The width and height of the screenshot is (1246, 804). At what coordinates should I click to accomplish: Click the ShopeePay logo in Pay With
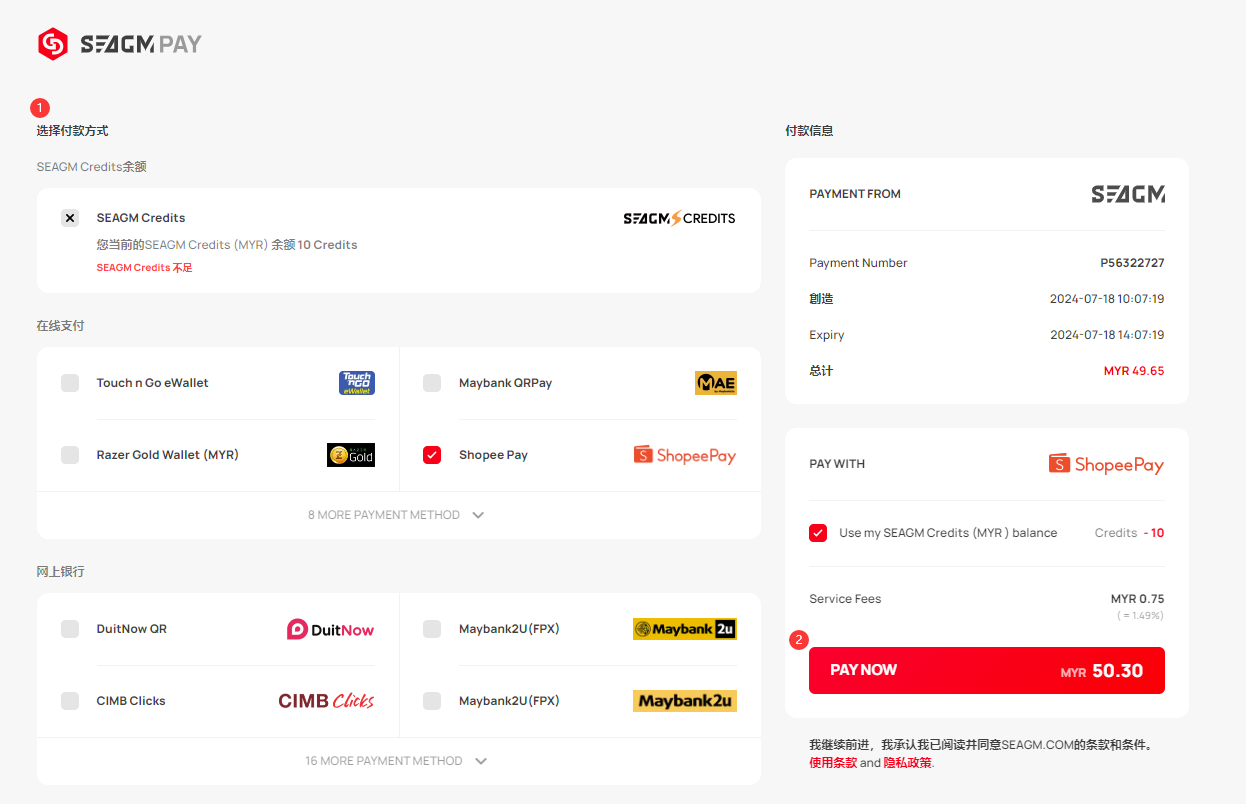(1107, 464)
